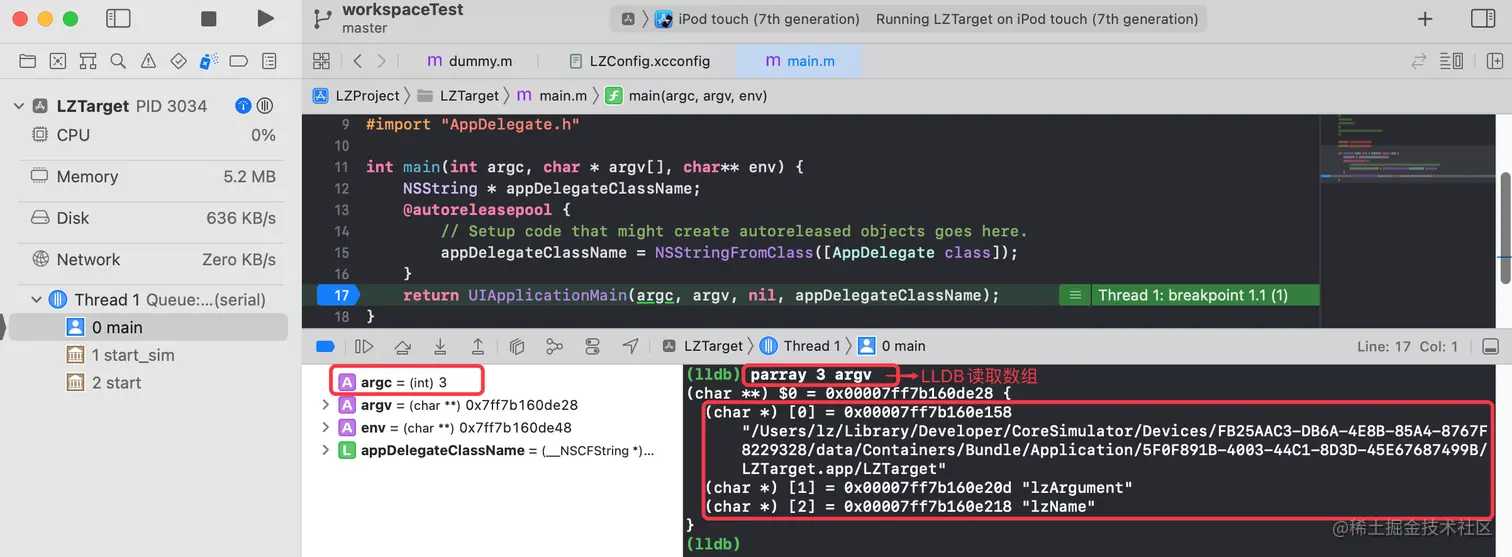1512x557 pixels.
Task: Open the source control navigator
Action: click(58, 61)
